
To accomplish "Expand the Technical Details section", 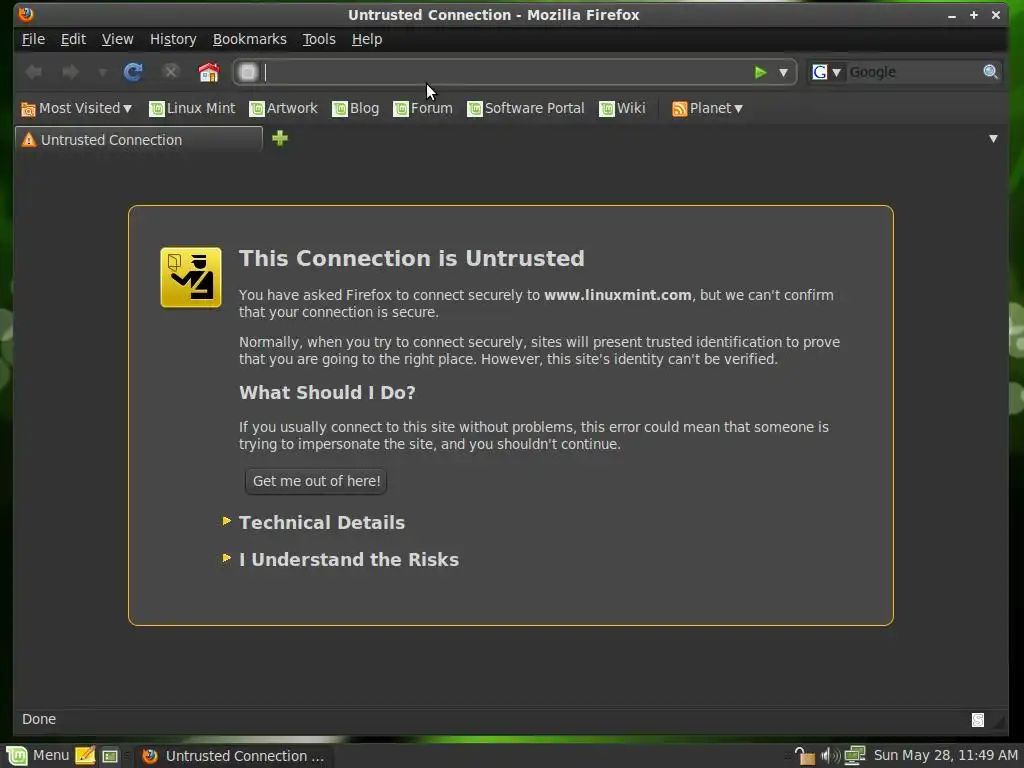I will click(x=321, y=522).
